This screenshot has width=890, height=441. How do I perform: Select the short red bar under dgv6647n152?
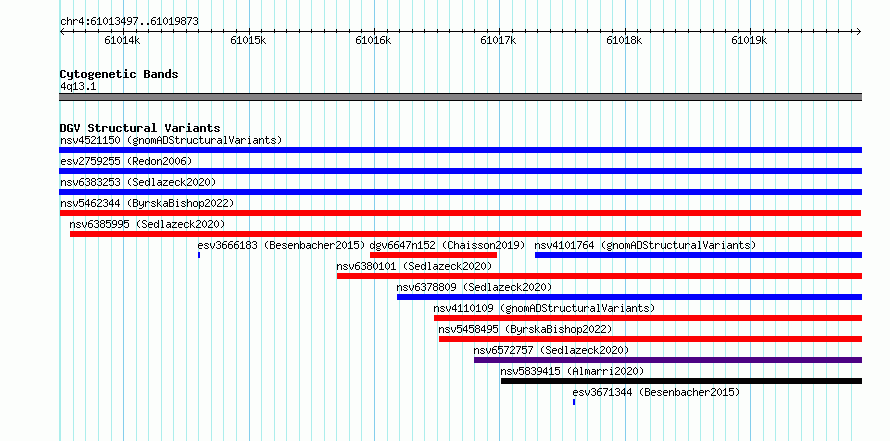(x=434, y=255)
